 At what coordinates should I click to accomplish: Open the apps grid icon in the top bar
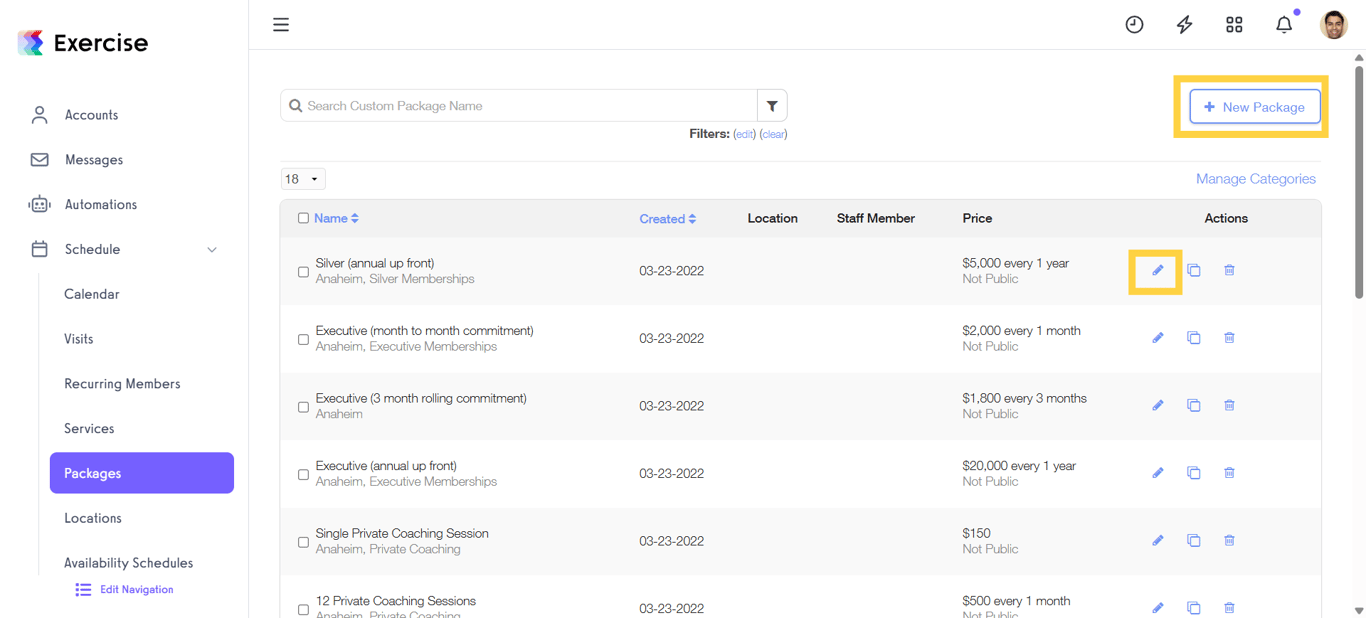coord(1234,24)
